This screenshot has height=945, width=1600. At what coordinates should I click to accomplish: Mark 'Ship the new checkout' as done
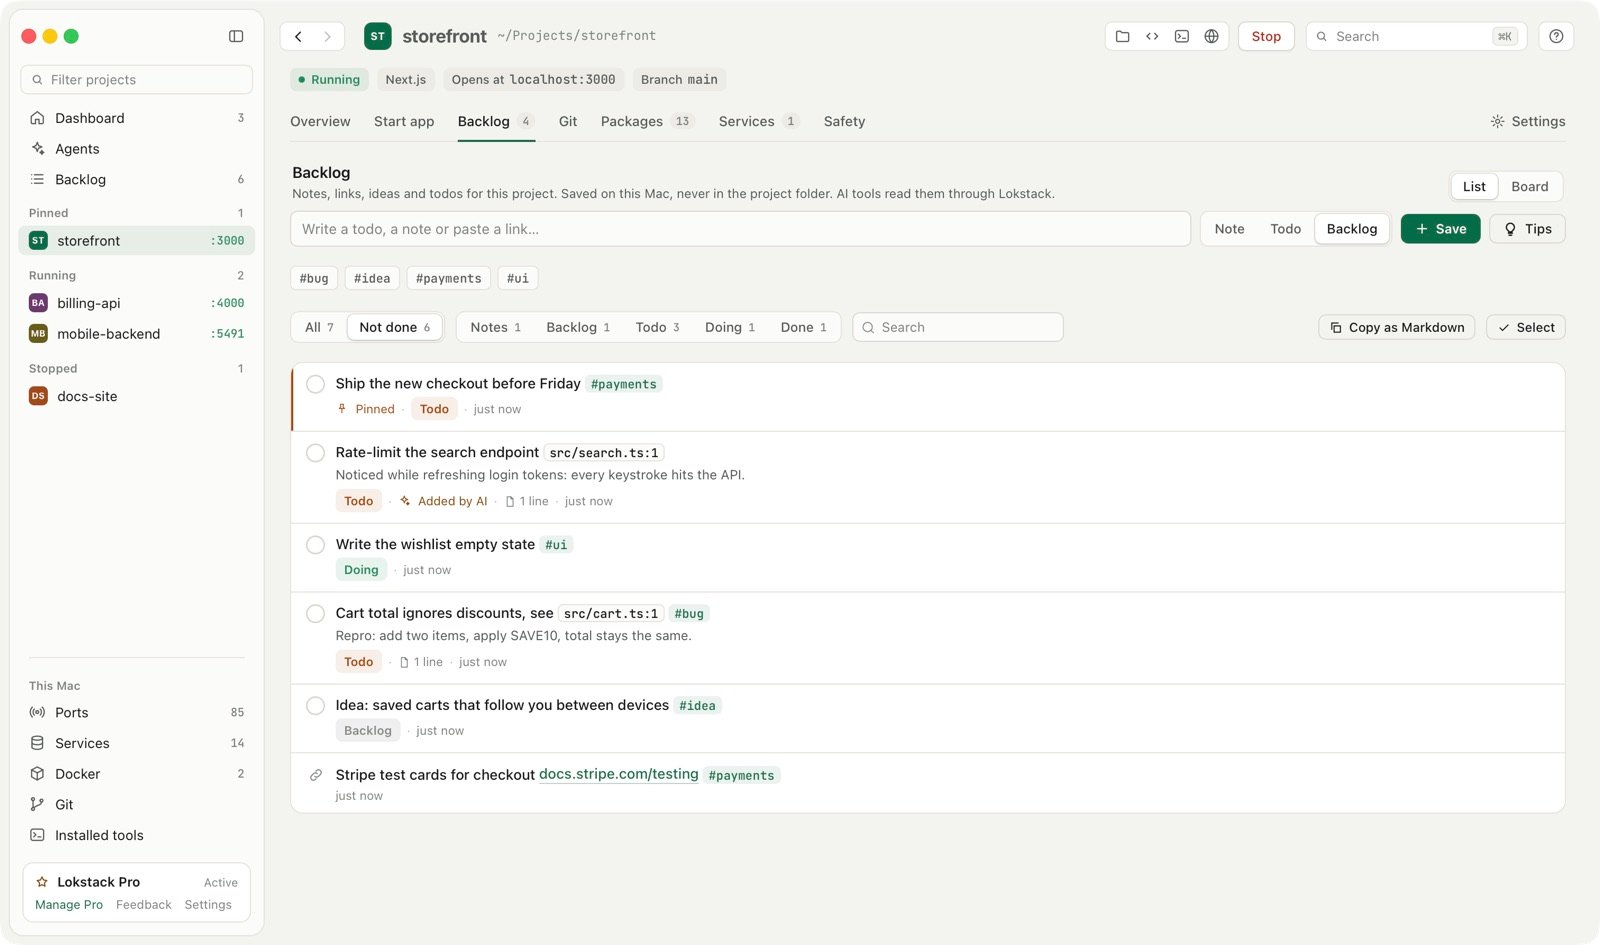[x=315, y=384]
